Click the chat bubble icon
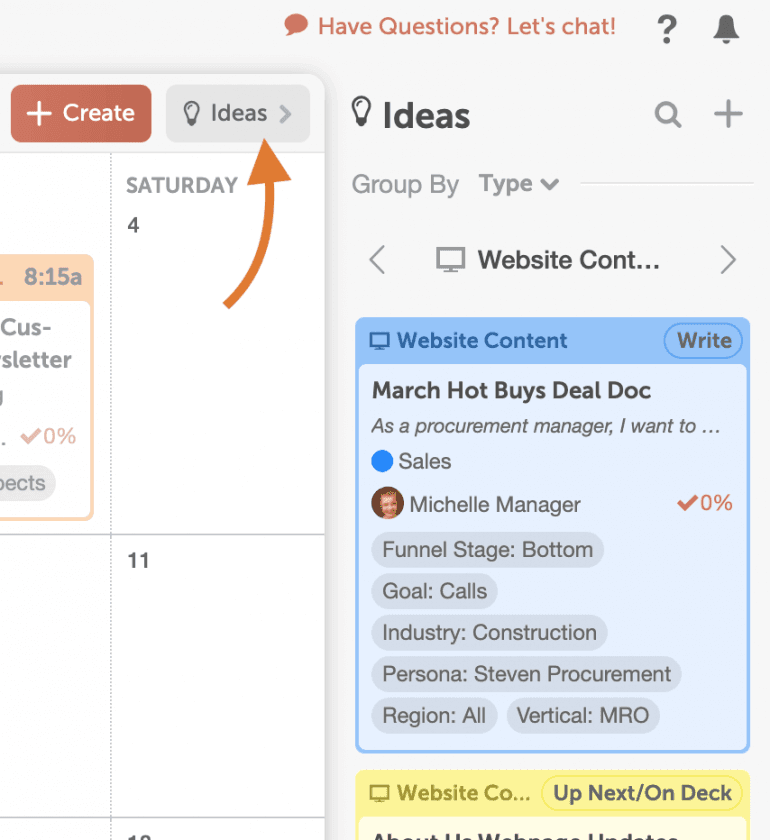This screenshot has height=840, width=770. (296, 25)
